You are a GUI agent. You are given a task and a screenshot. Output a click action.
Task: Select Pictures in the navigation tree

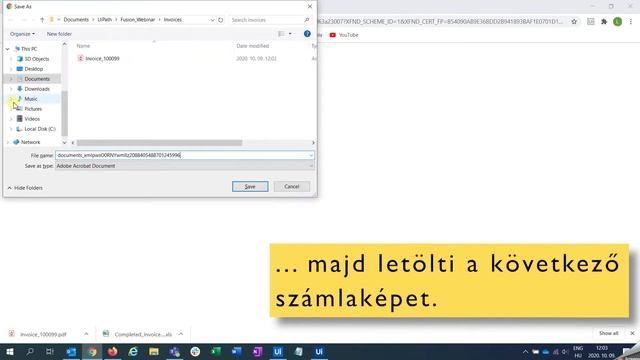33,109
